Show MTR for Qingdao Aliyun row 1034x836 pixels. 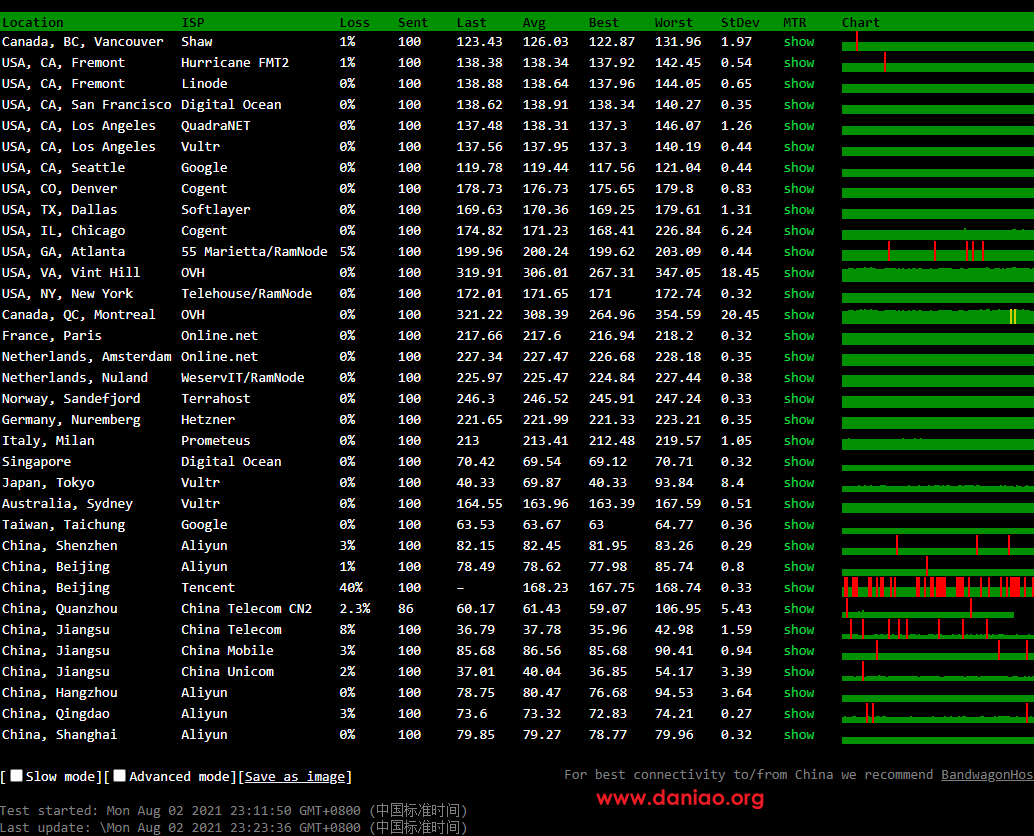(x=799, y=714)
